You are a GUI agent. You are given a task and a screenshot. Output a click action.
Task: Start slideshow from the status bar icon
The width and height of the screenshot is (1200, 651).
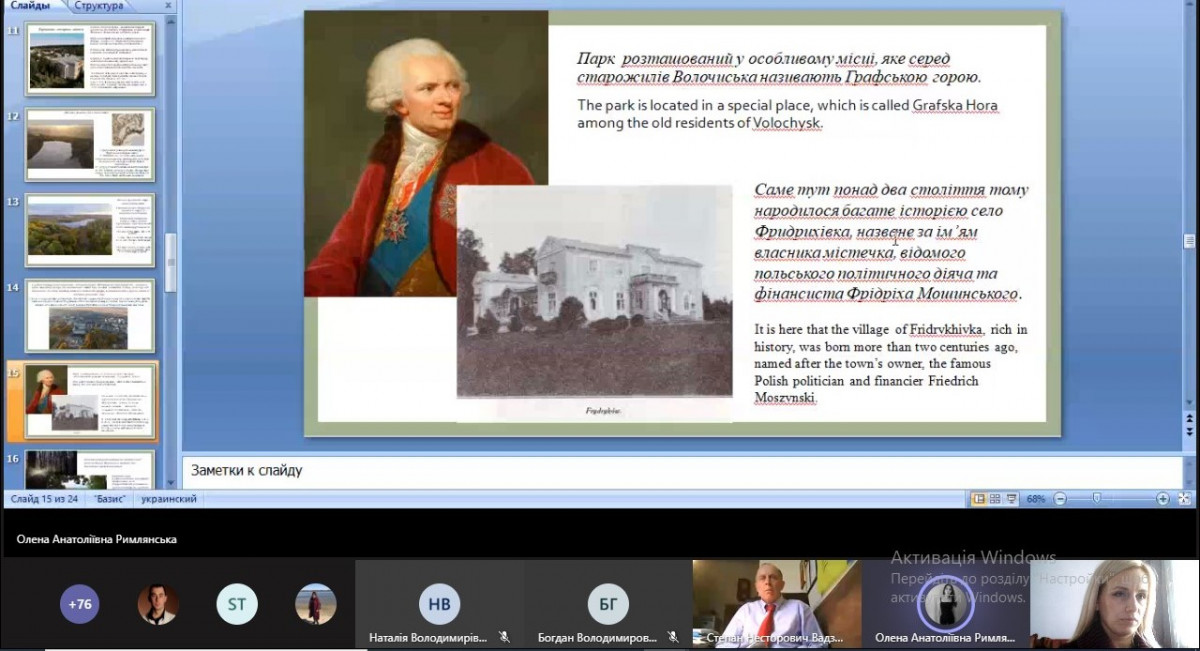coord(1012,498)
